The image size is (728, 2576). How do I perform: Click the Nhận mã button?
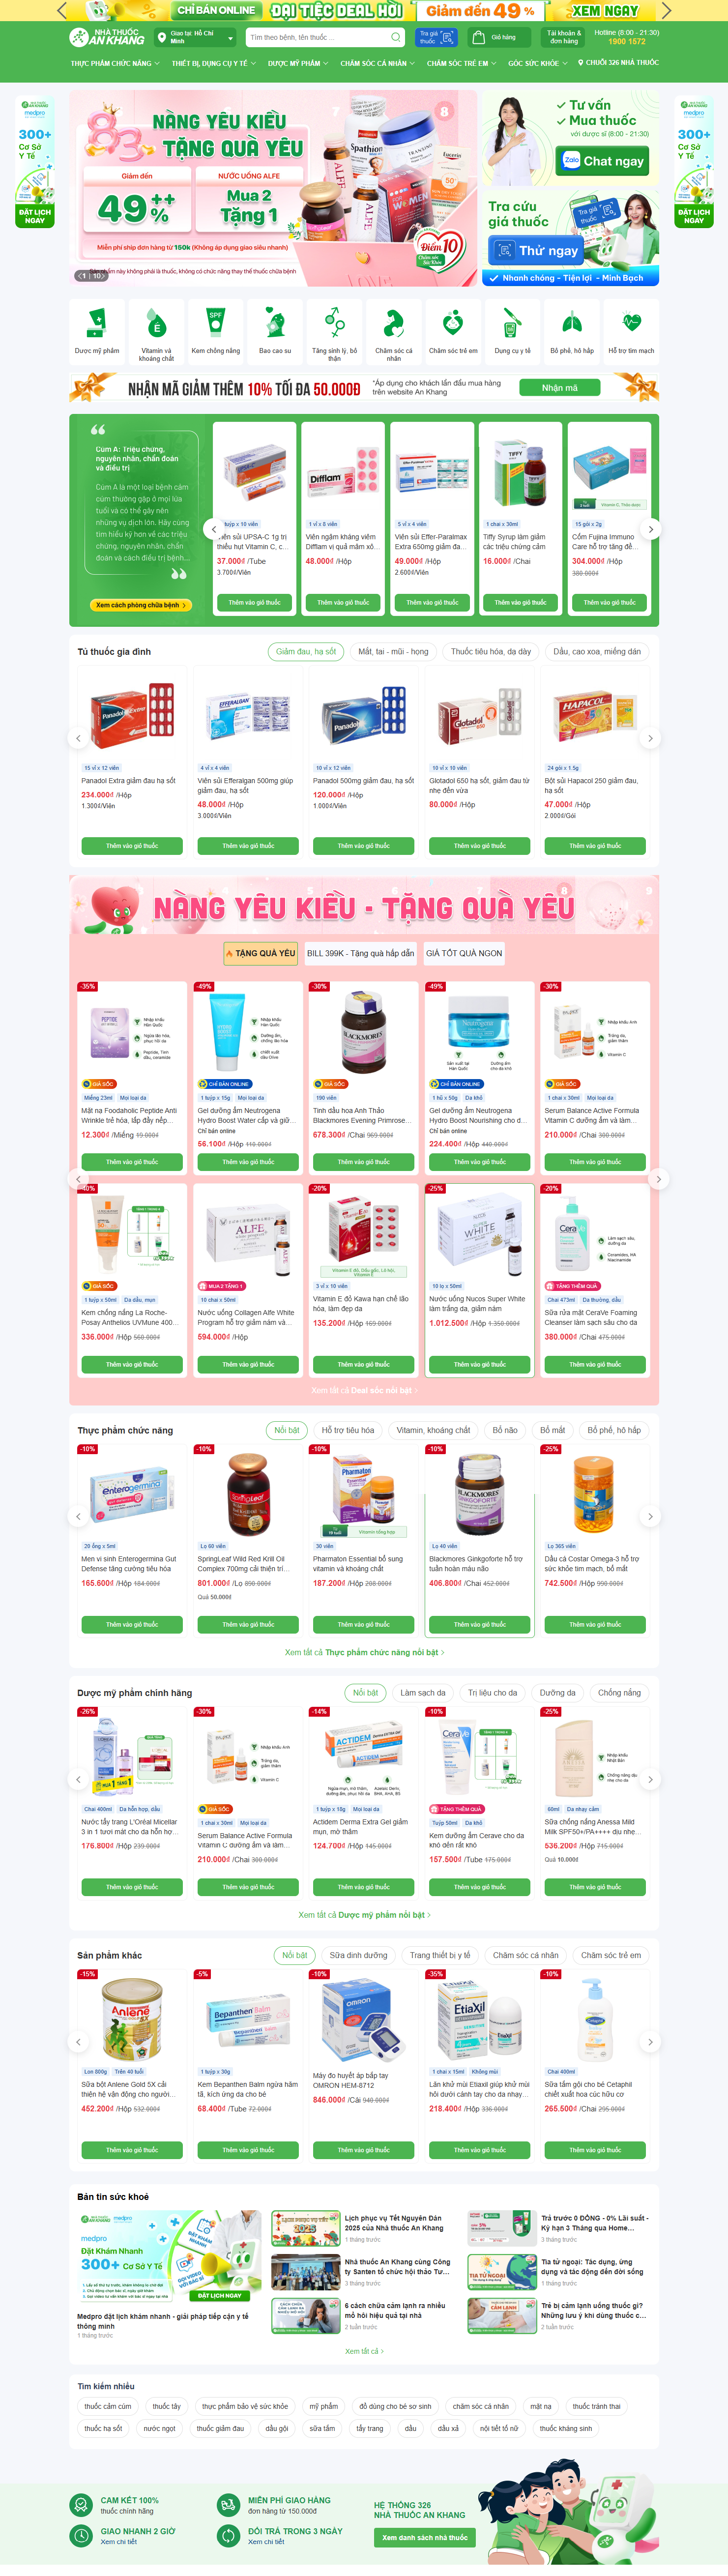point(559,388)
